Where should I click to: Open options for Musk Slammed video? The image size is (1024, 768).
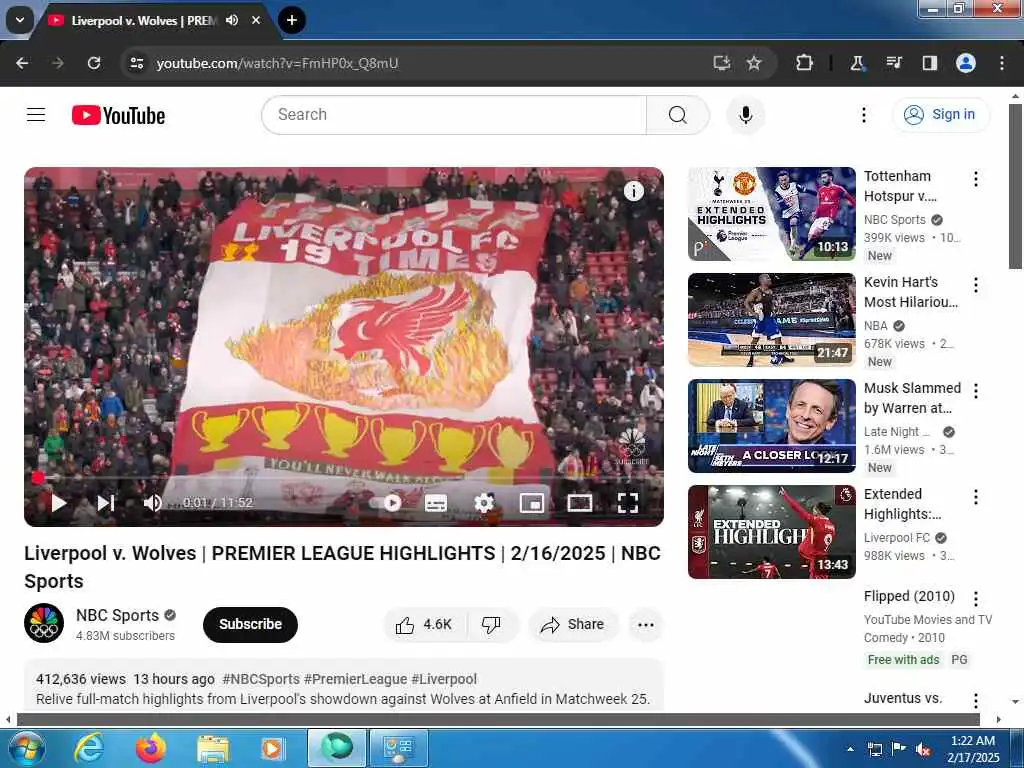click(x=976, y=391)
